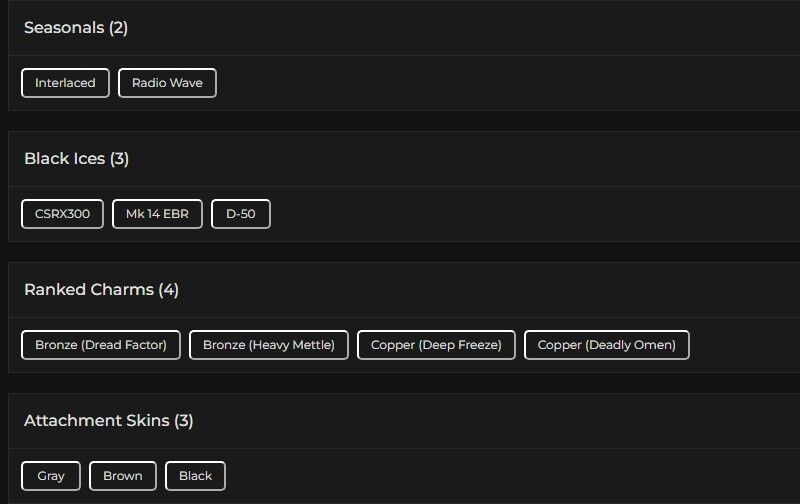800x504 pixels.
Task: Click the Ranked Charms (4) header
Action: point(101,290)
